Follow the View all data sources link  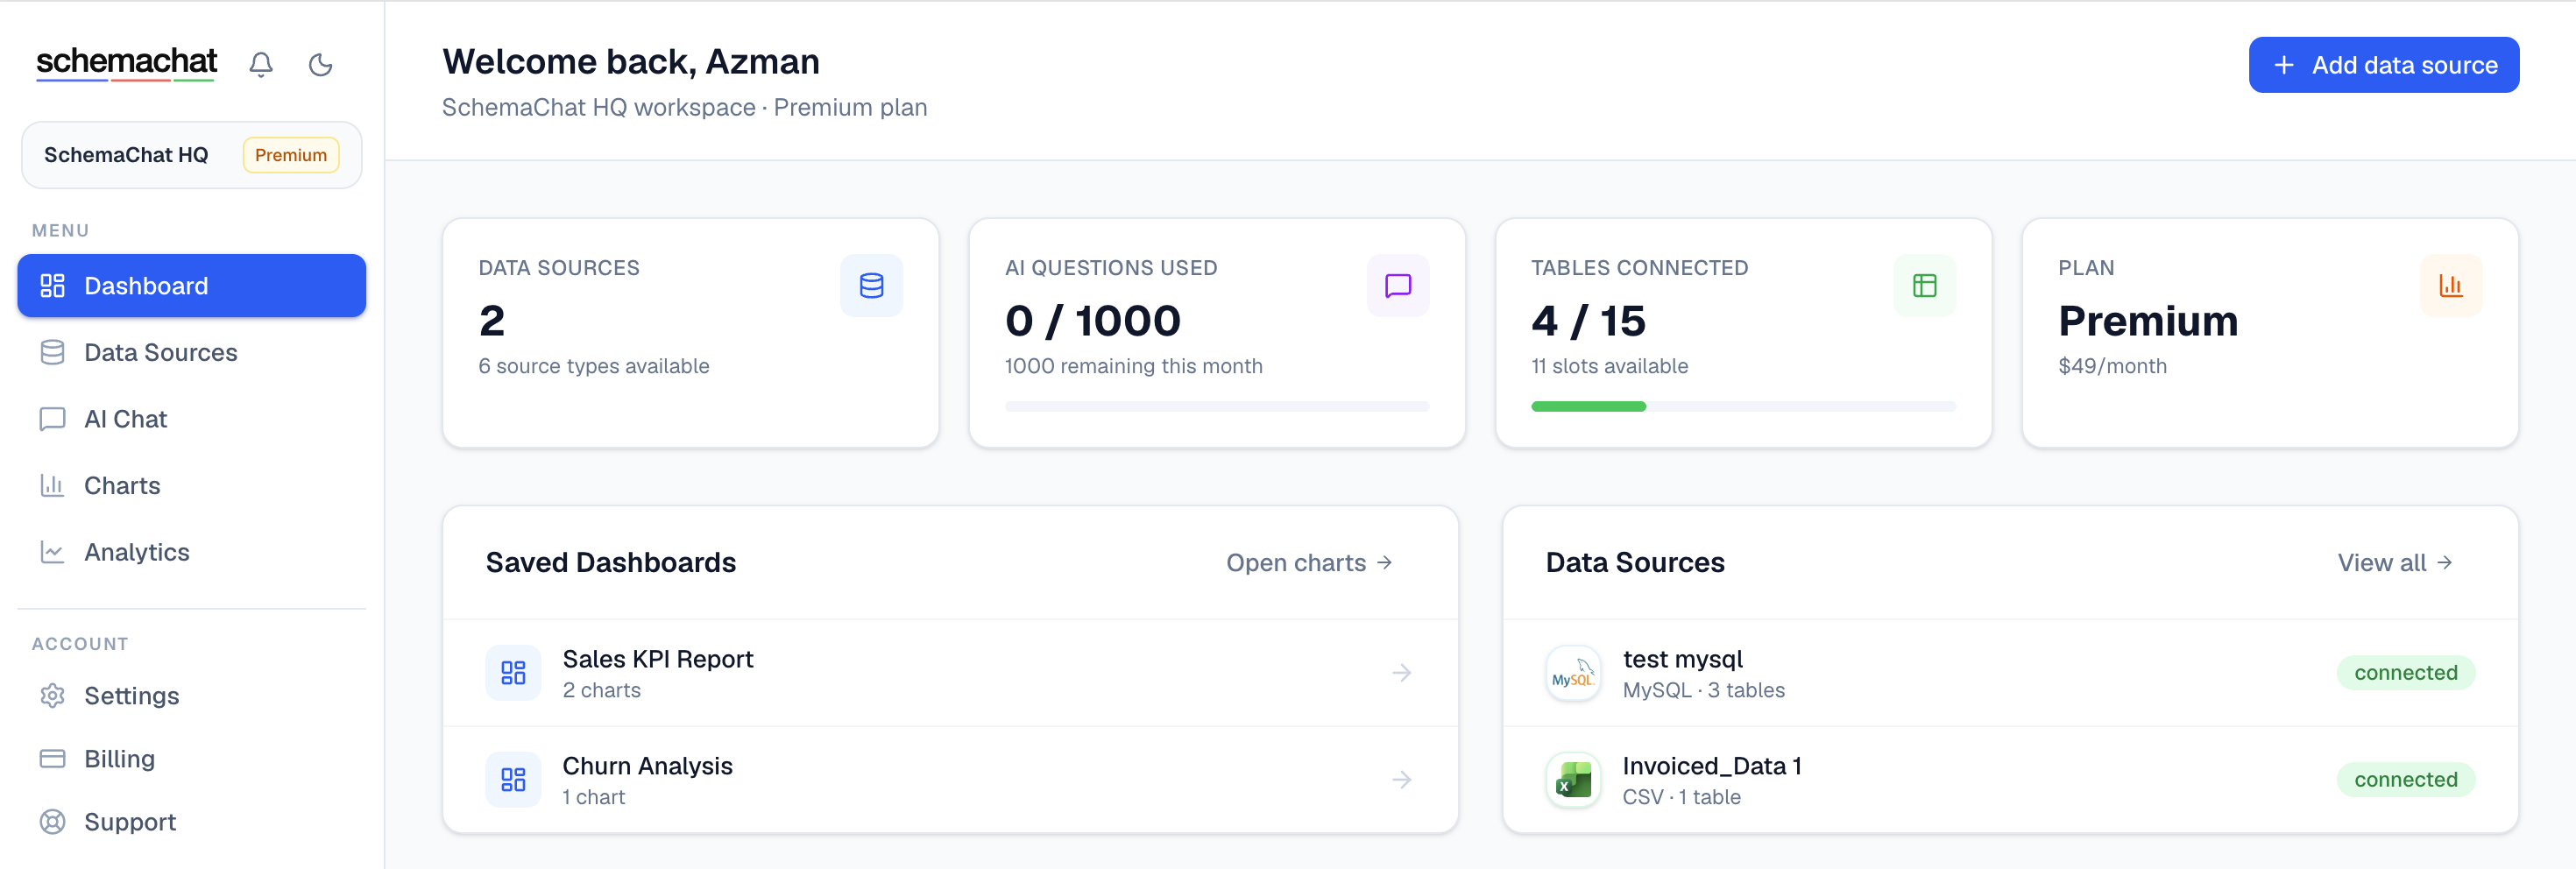(2394, 563)
